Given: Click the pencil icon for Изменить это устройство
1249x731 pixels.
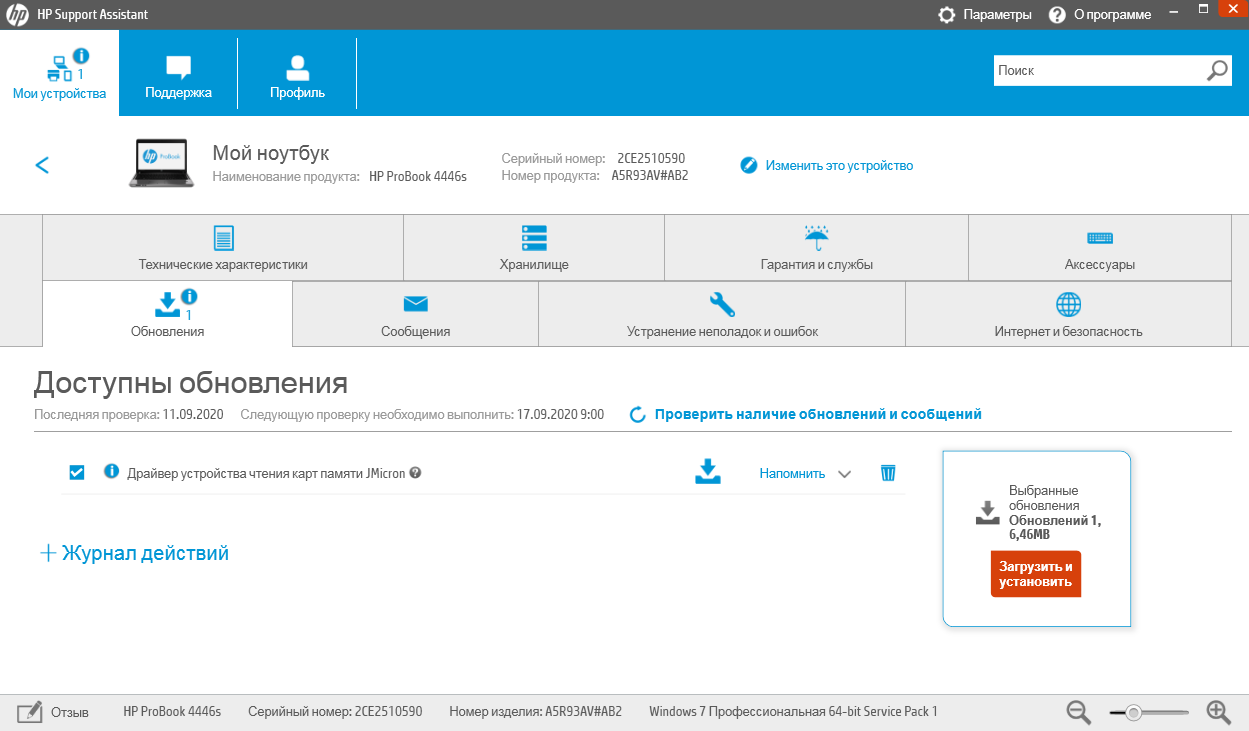Looking at the screenshot, I should (x=749, y=165).
